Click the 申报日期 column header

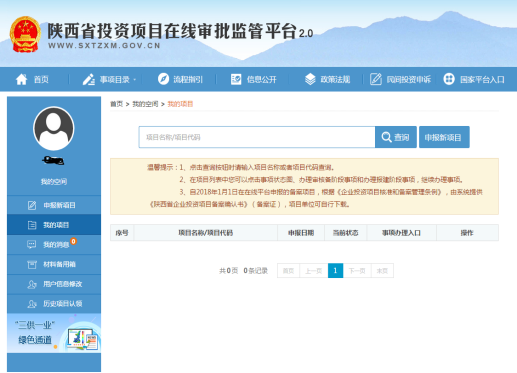[x=301, y=233]
